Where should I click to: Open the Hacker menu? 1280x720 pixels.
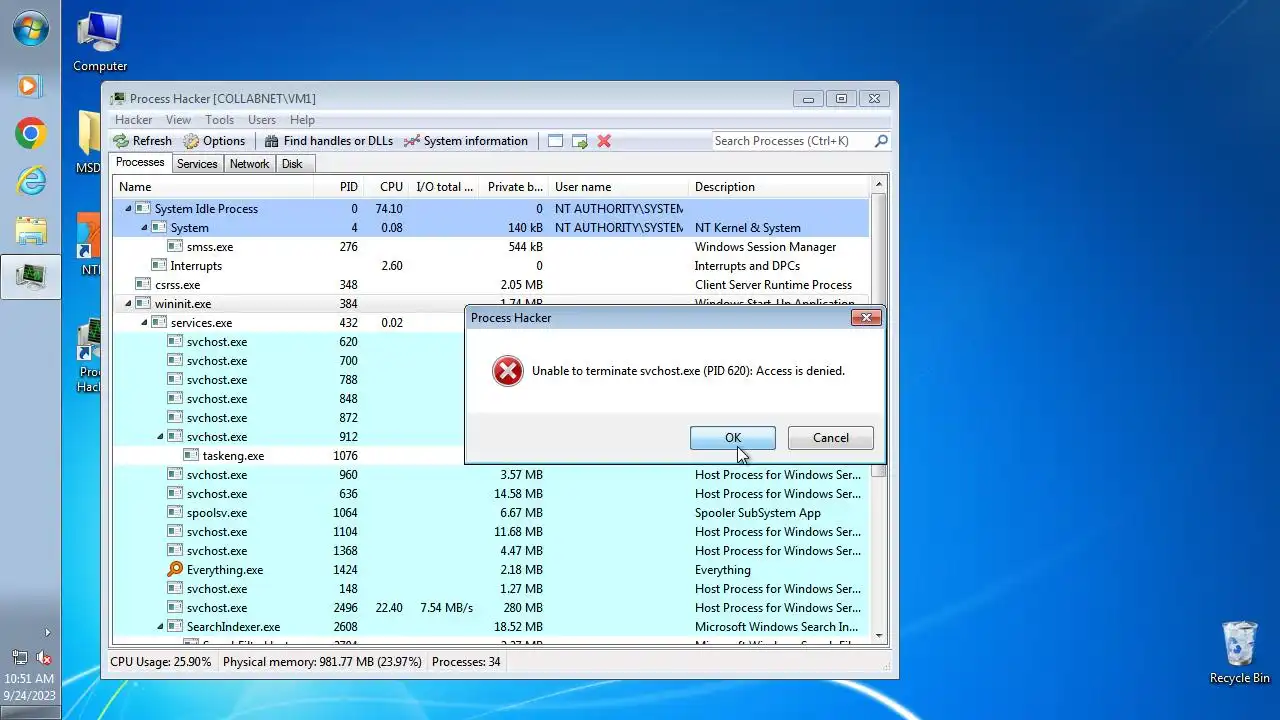point(134,120)
